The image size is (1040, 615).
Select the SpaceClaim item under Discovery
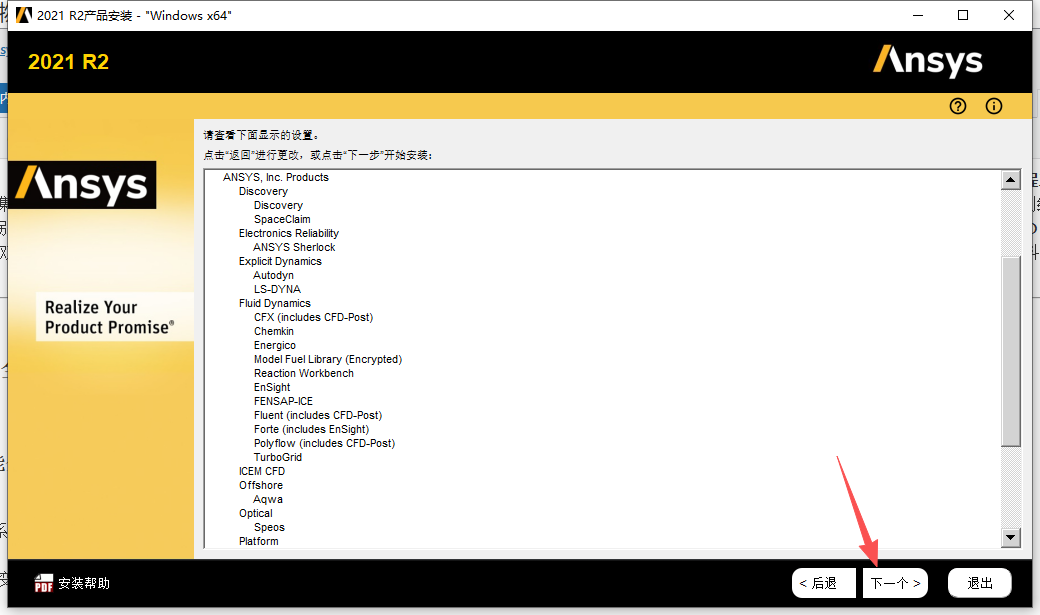282,219
